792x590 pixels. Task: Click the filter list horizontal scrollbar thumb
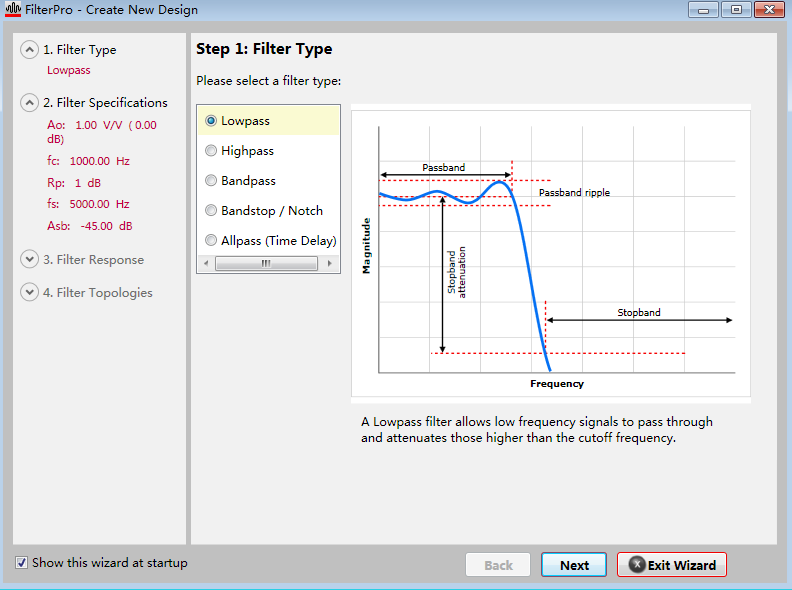pos(266,263)
